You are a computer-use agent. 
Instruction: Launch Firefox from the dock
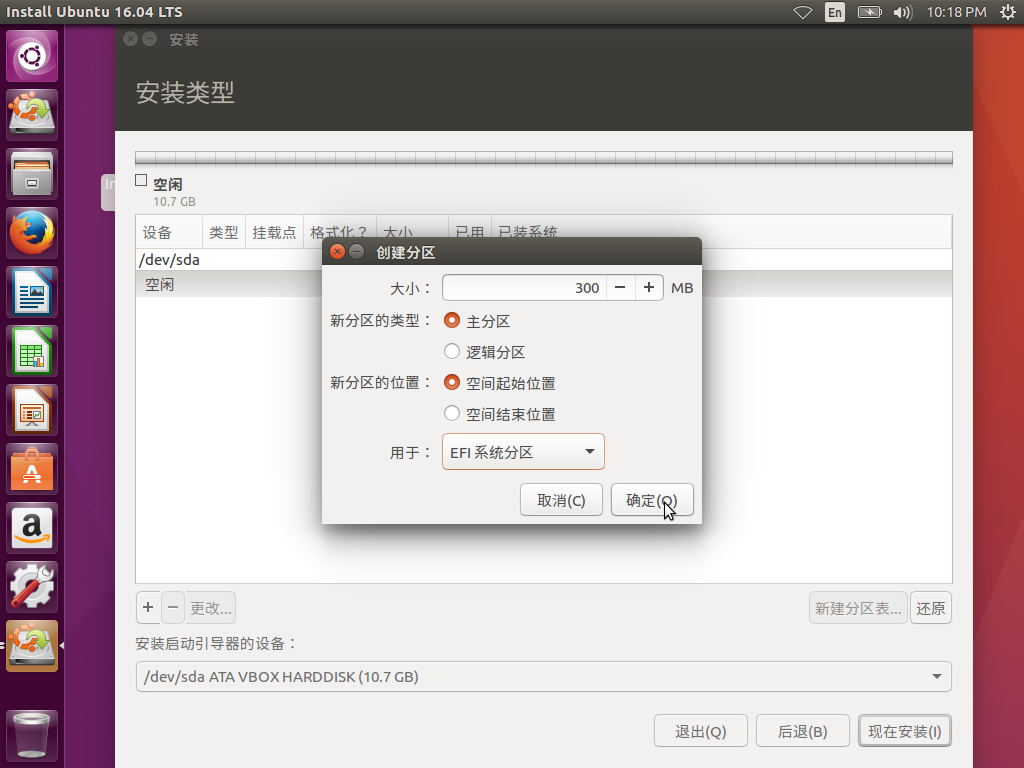(x=32, y=233)
